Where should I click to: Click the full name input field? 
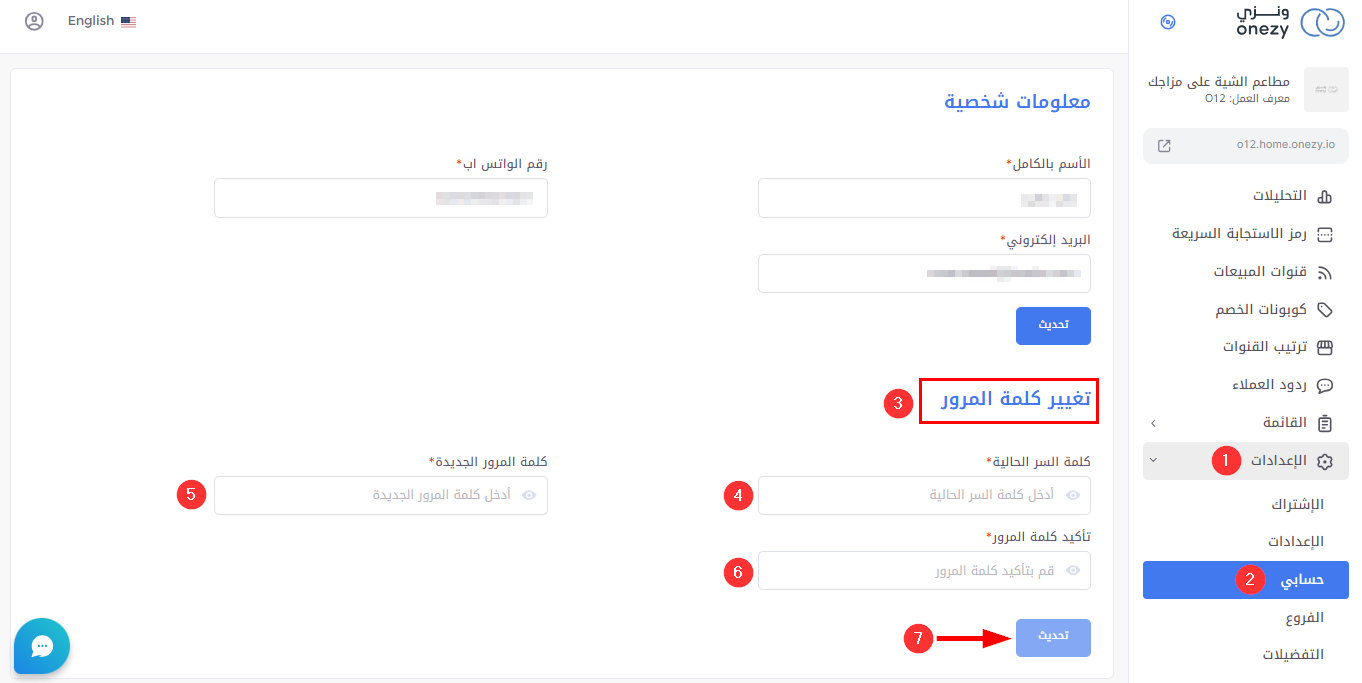(923, 198)
